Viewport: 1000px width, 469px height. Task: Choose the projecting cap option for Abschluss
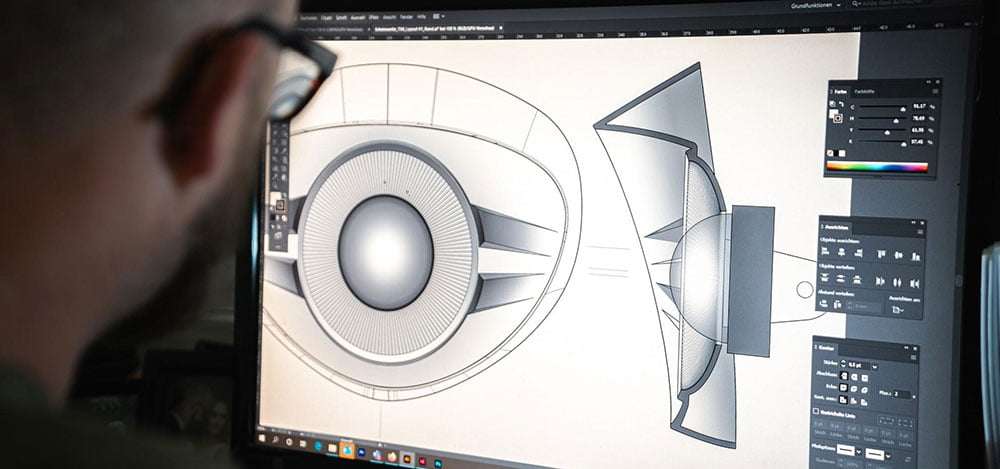[864, 378]
